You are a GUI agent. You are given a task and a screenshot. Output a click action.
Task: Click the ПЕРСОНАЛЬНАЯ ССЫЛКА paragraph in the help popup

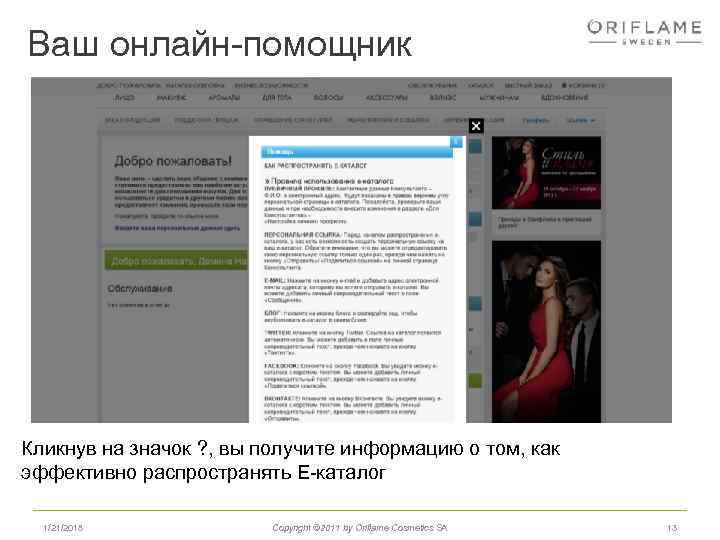(x=354, y=251)
